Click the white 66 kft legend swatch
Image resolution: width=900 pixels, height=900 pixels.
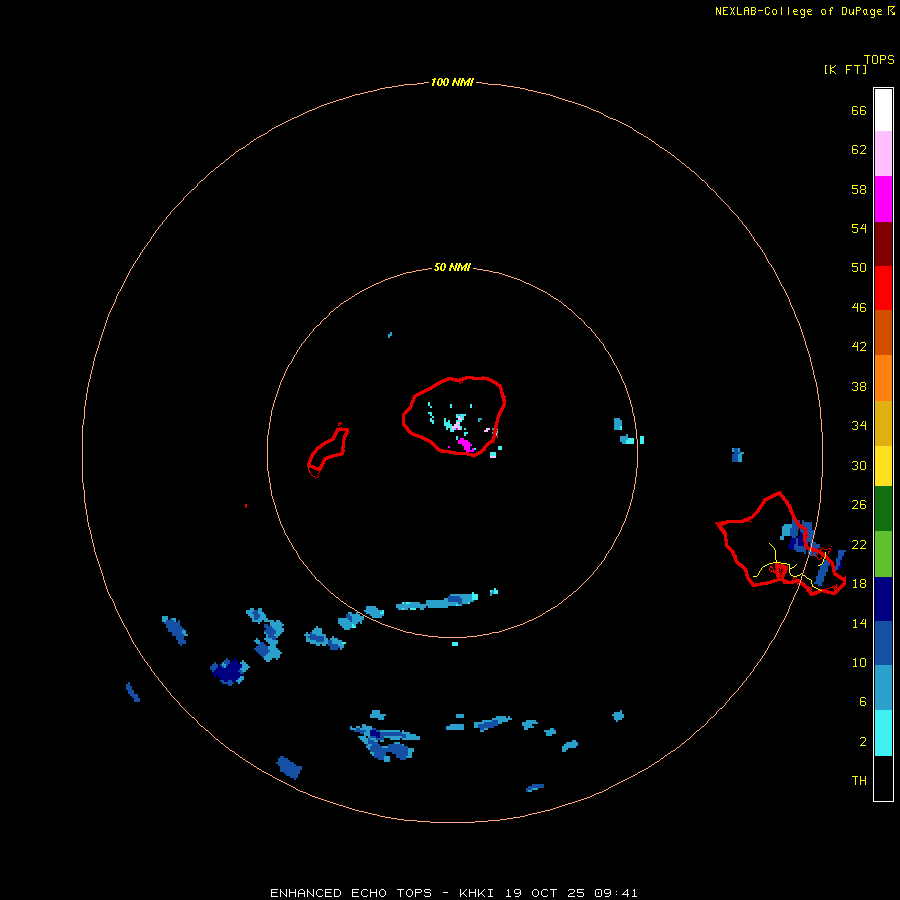883,110
